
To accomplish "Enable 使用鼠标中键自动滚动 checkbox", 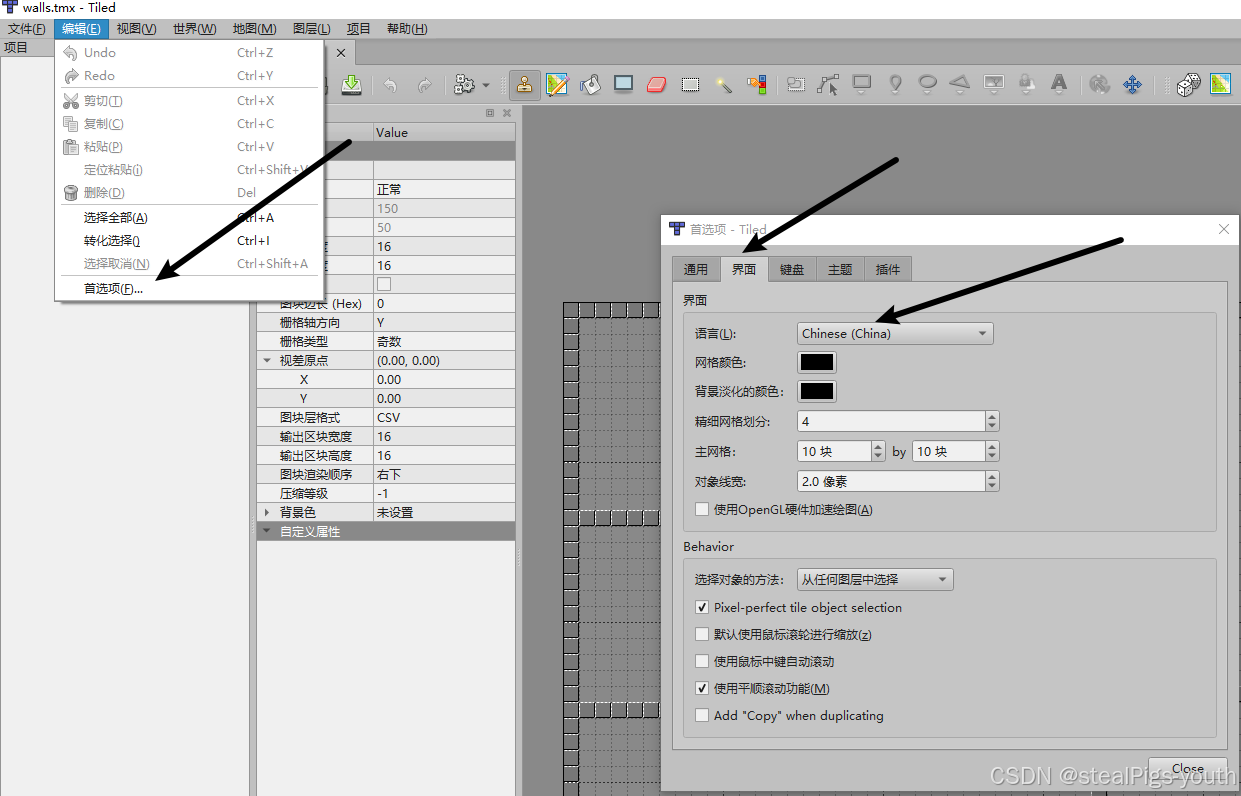I will click(702, 662).
